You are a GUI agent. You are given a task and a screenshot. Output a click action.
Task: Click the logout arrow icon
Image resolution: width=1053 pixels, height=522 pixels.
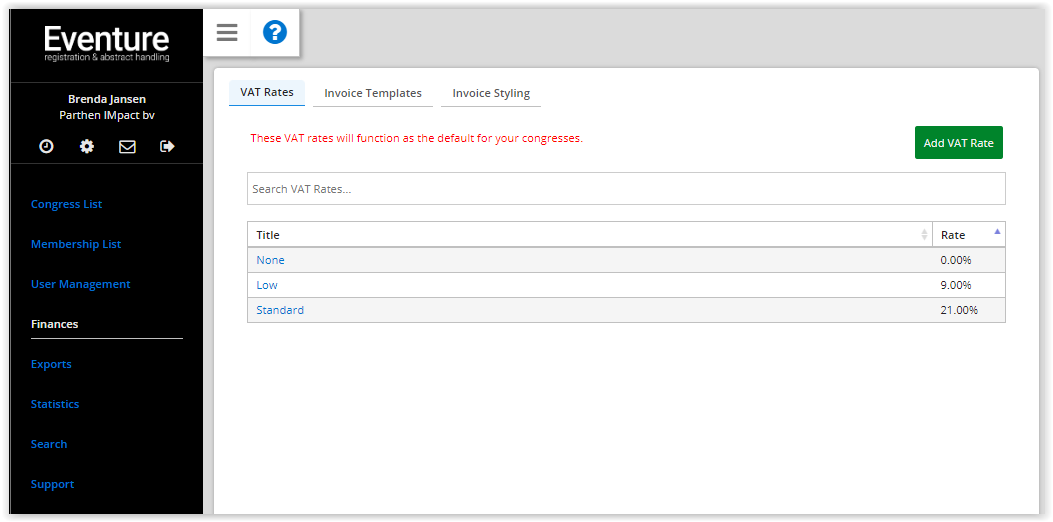tap(167, 146)
